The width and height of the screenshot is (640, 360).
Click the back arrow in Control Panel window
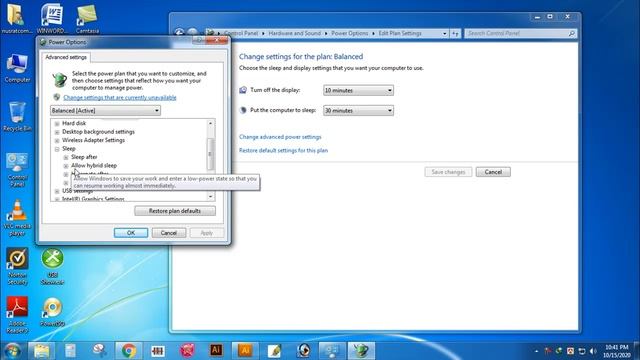(179, 33)
